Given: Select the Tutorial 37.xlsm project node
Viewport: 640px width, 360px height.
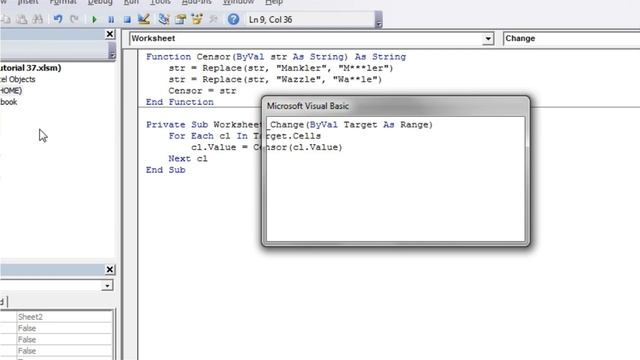Looking at the screenshot, I should coord(30,68).
